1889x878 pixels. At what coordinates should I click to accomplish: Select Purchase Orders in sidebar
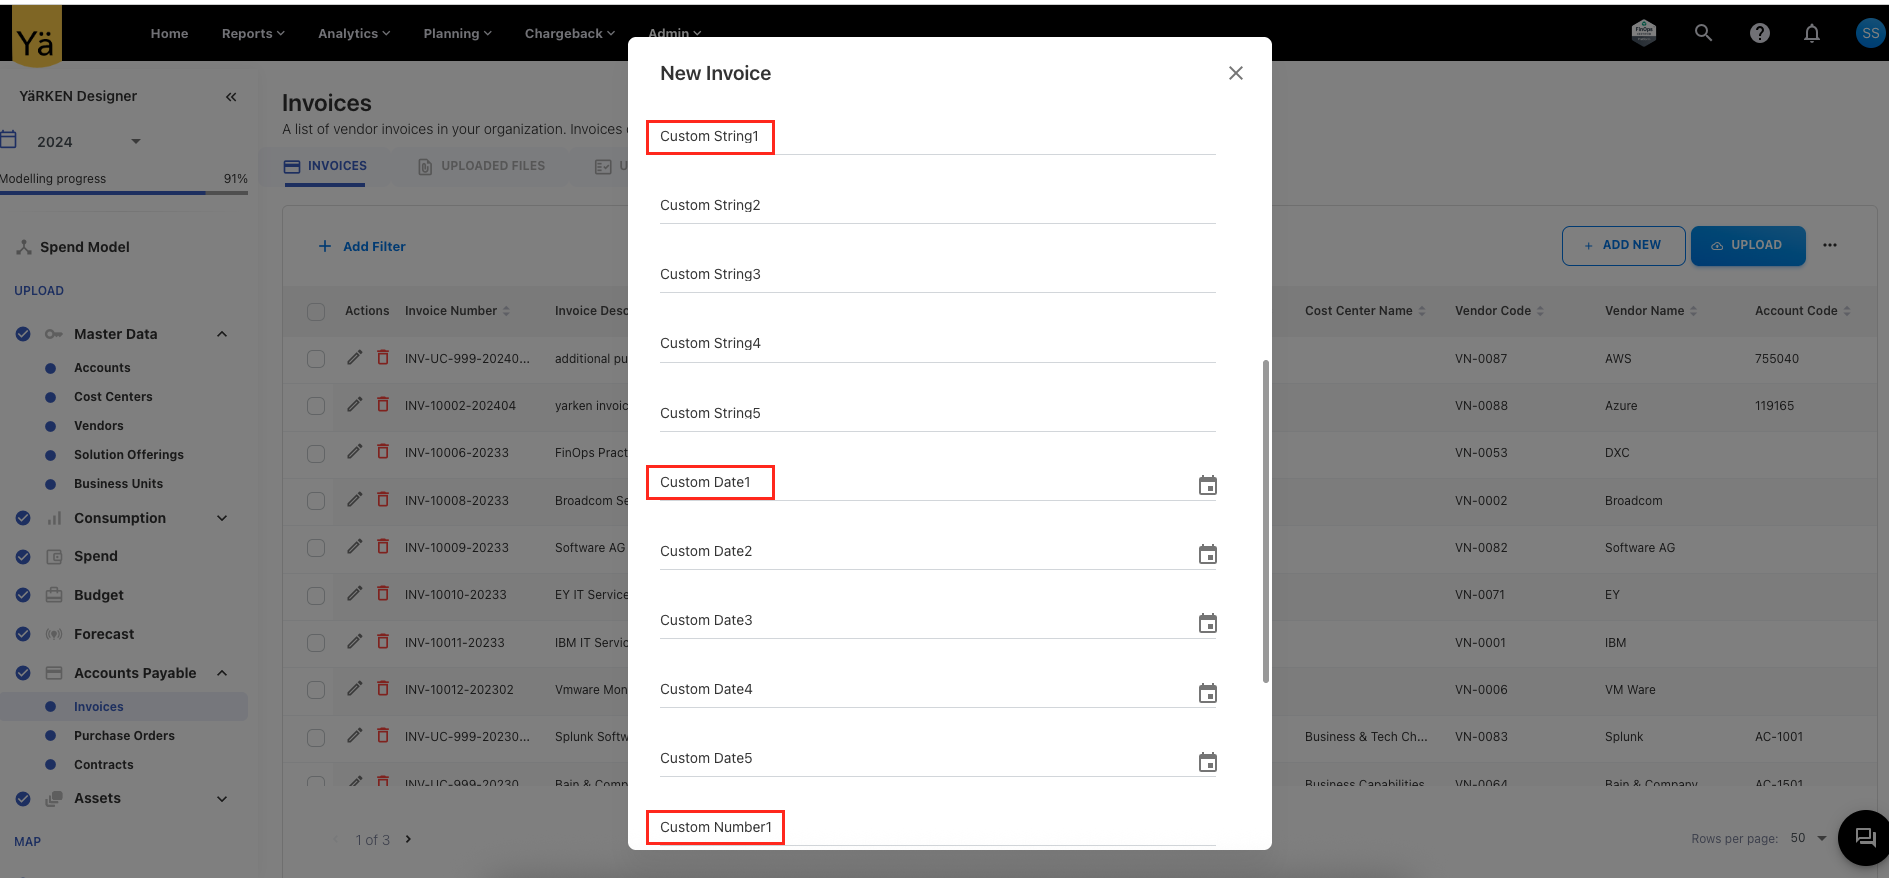(x=124, y=736)
